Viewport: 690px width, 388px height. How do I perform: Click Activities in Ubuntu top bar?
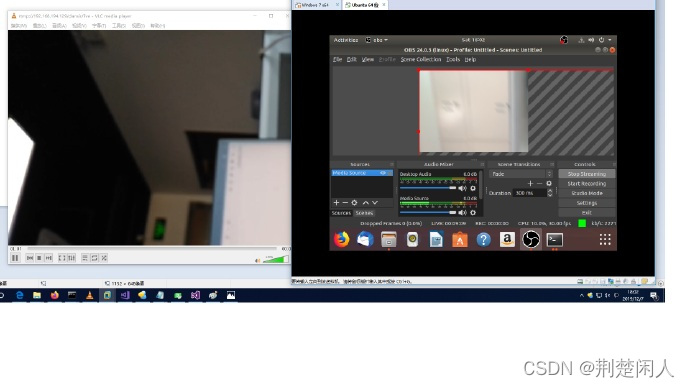[x=346, y=40]
